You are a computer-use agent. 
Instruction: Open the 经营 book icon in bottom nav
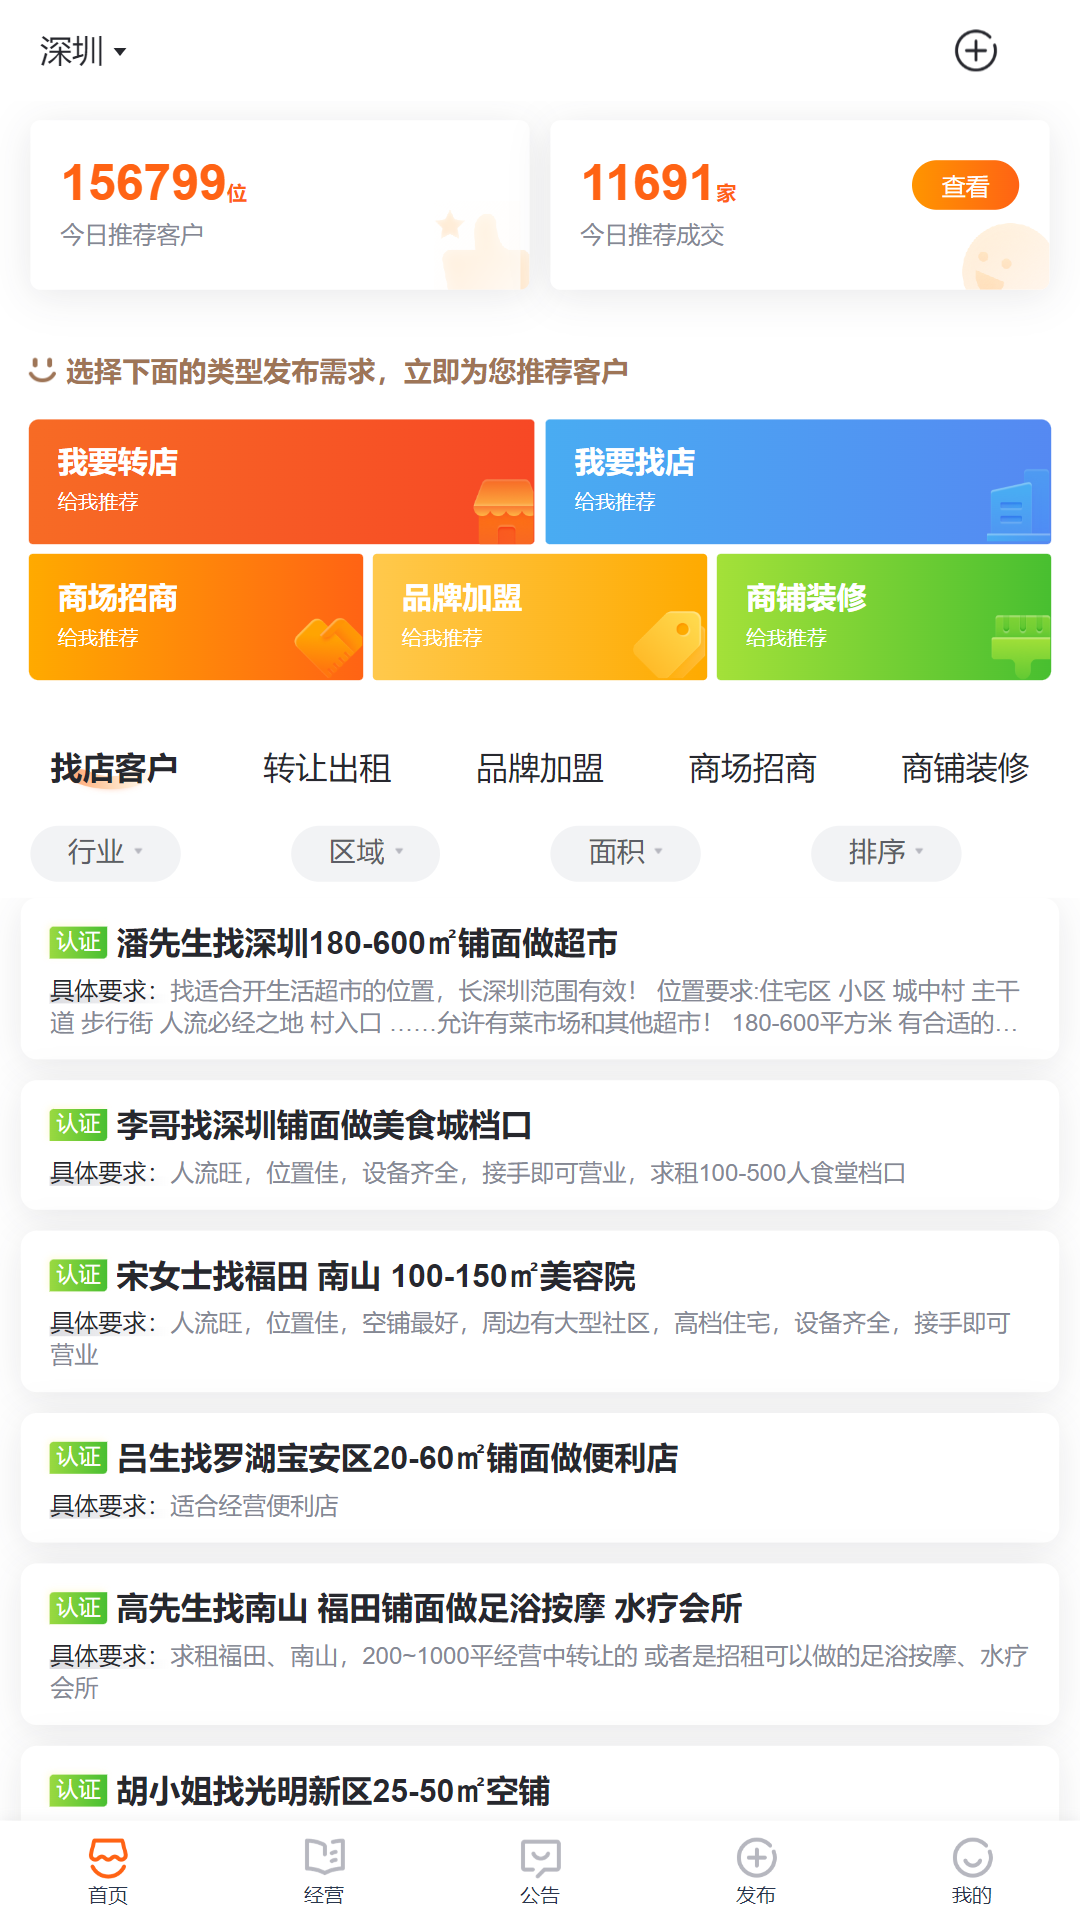click(324, 1870)
